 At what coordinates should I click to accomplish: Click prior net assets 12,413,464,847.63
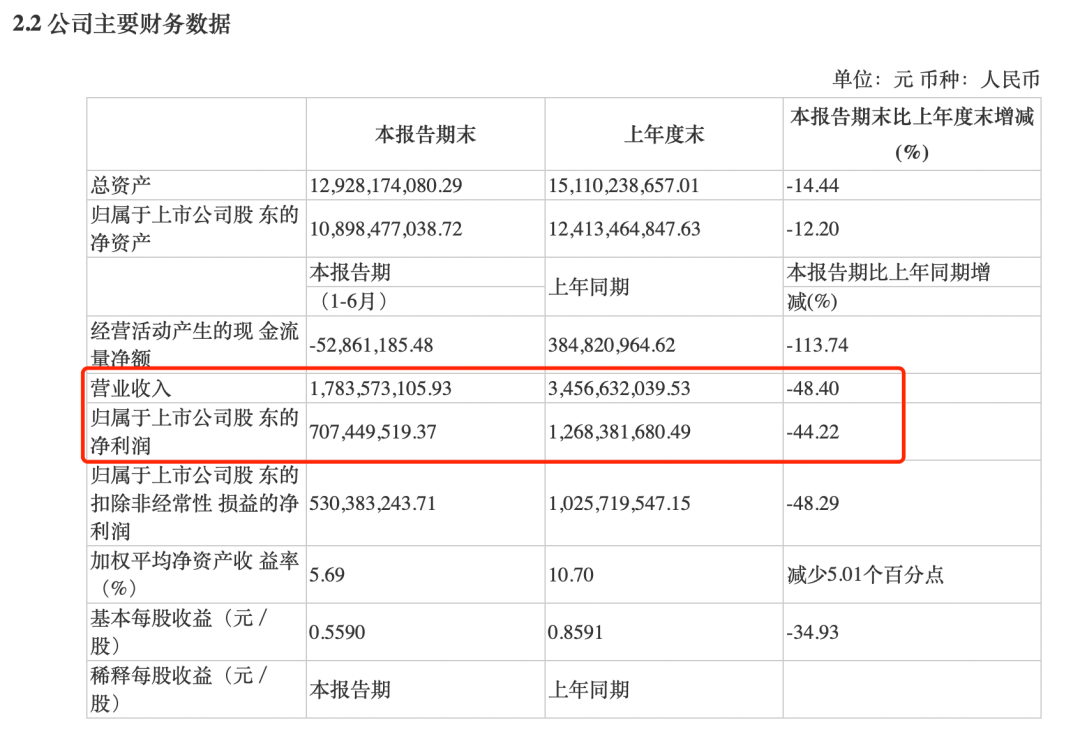point(624,229)
